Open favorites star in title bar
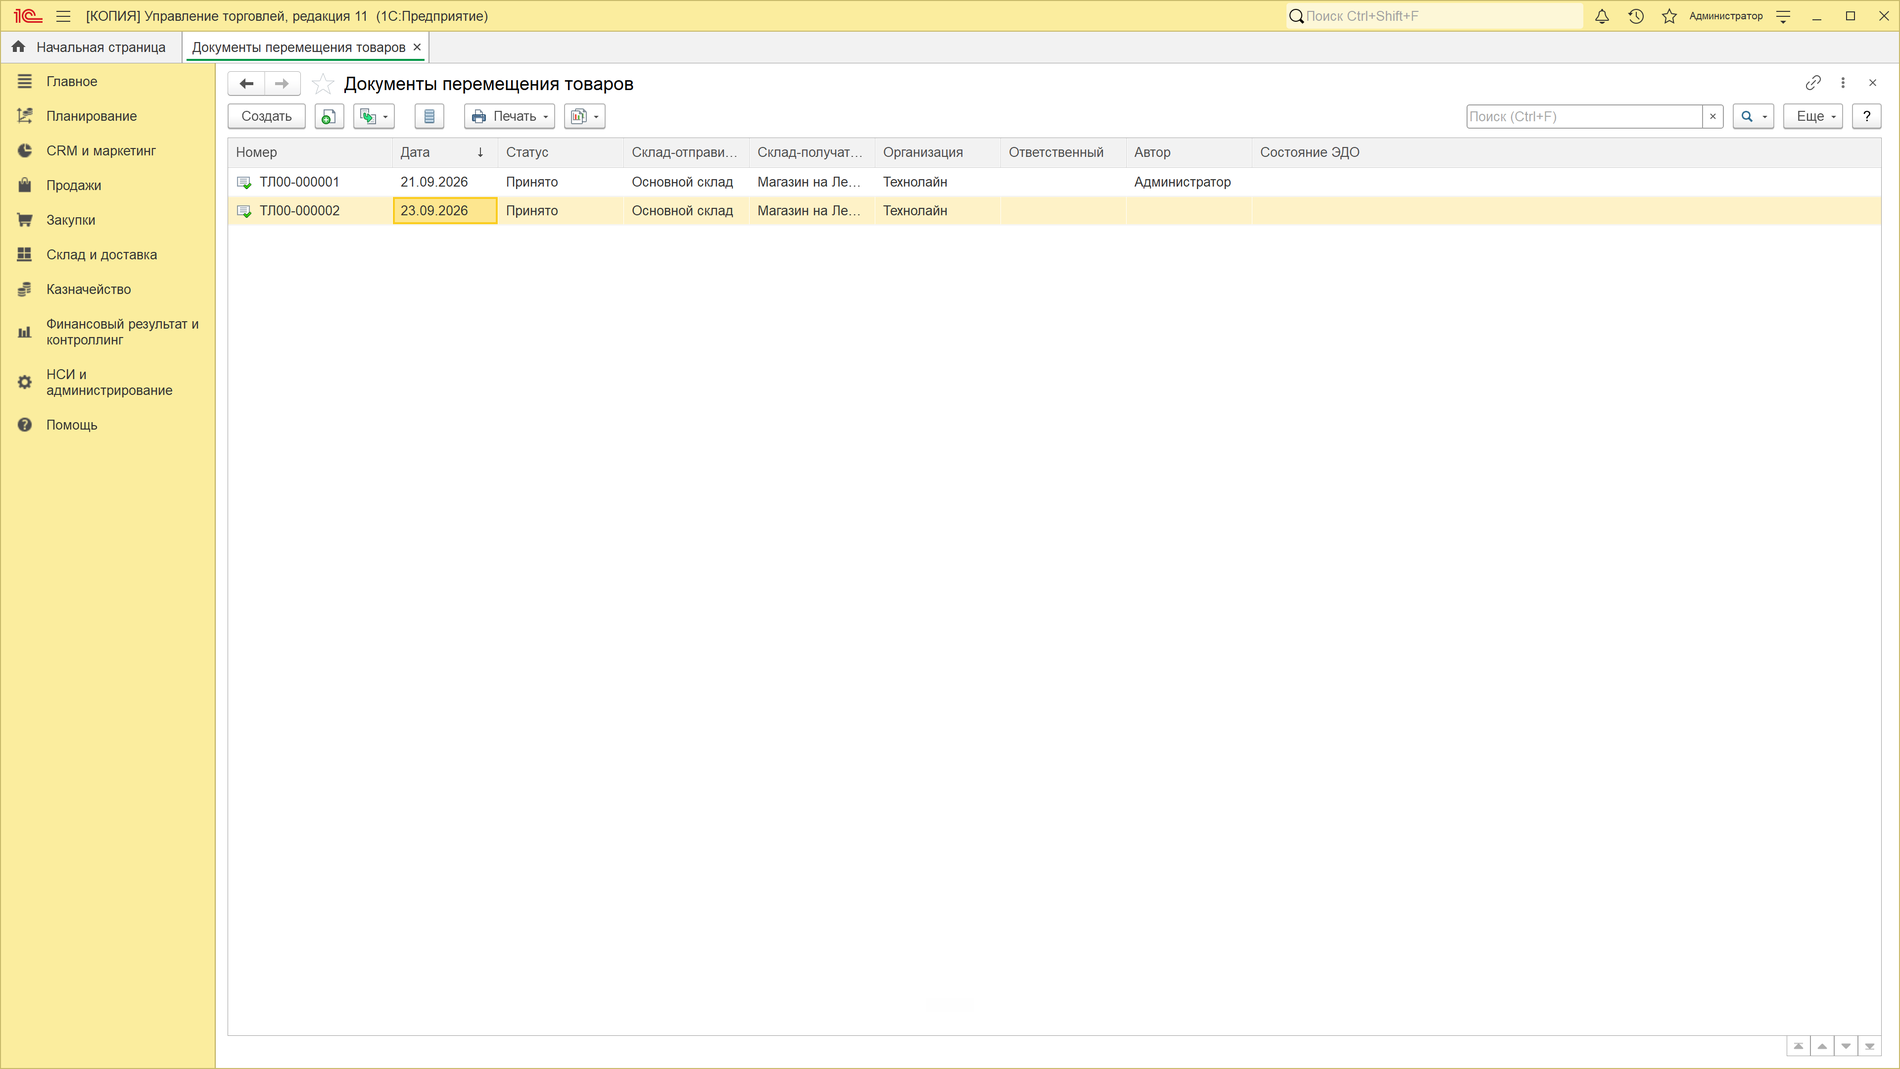Screen dimensions: 1900x1069 click(1669, 16)
